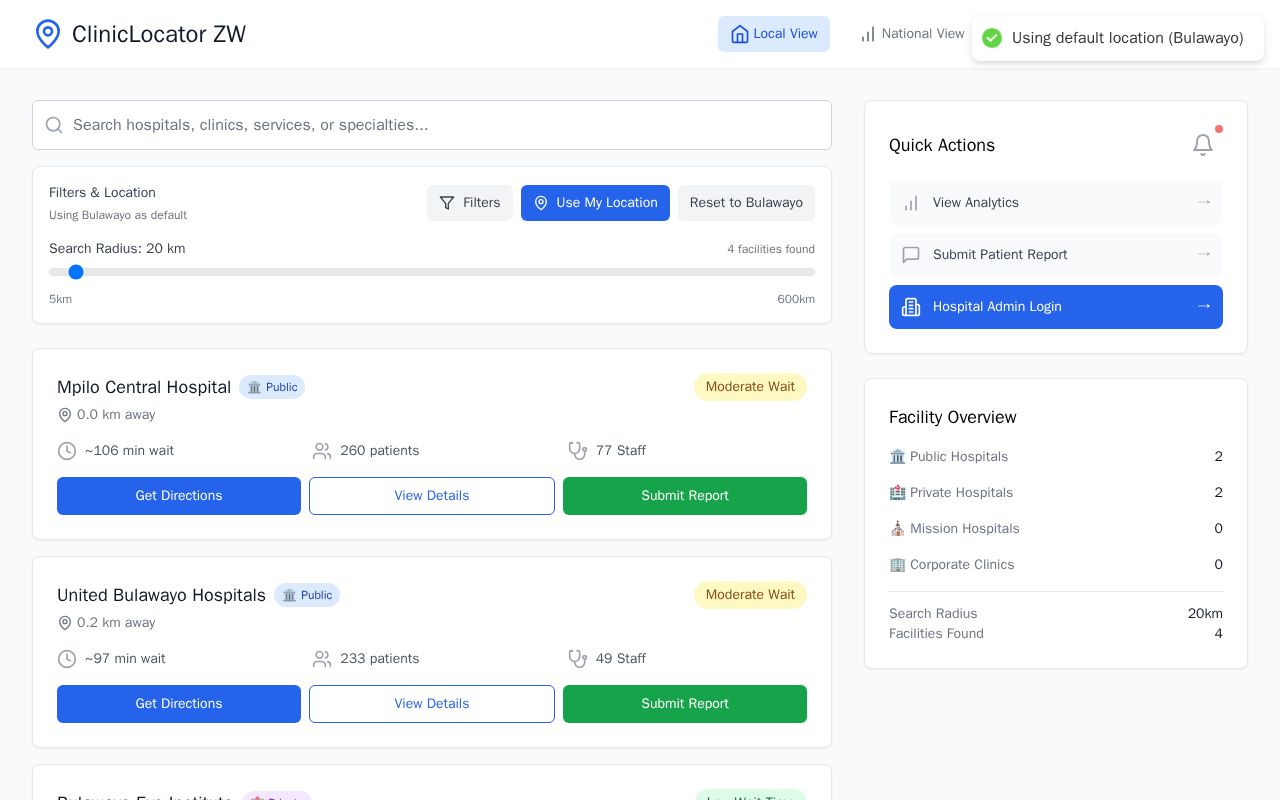The width and height of the screenshot is (1280, 800).
Task: Click the clock icon beside ~106 min wait
Action: 67,451
